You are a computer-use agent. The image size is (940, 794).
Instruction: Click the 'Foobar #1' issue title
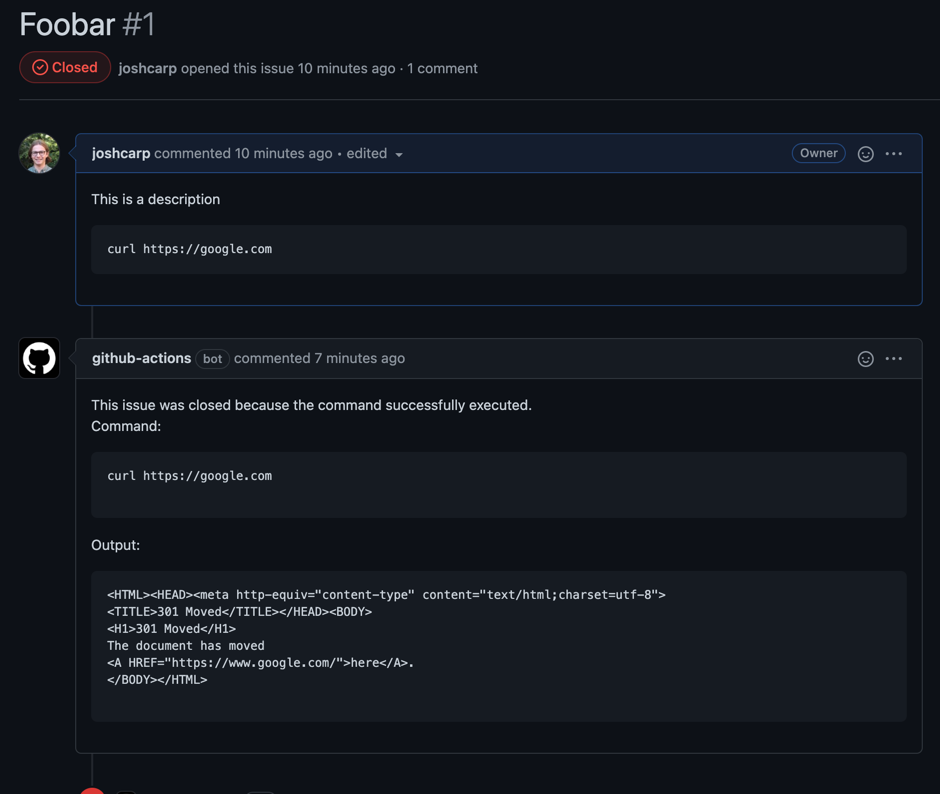[x=87, y=25]
